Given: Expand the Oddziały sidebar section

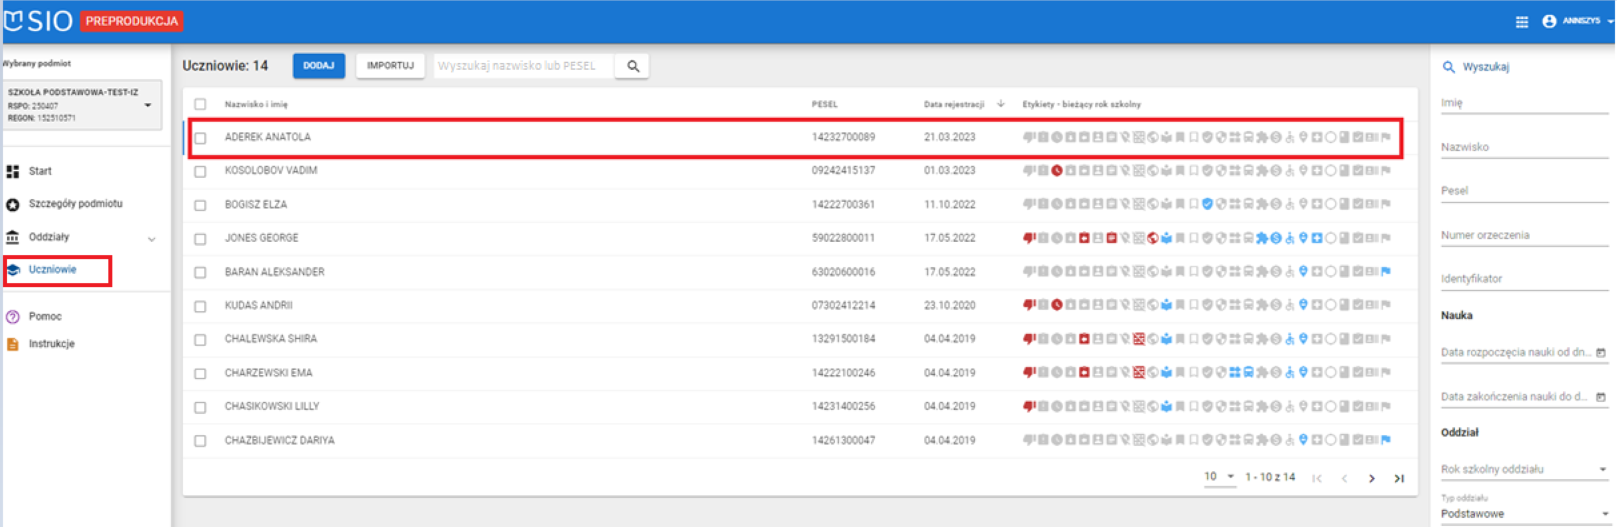Looking at the screenshot, I should coord(151,238).
